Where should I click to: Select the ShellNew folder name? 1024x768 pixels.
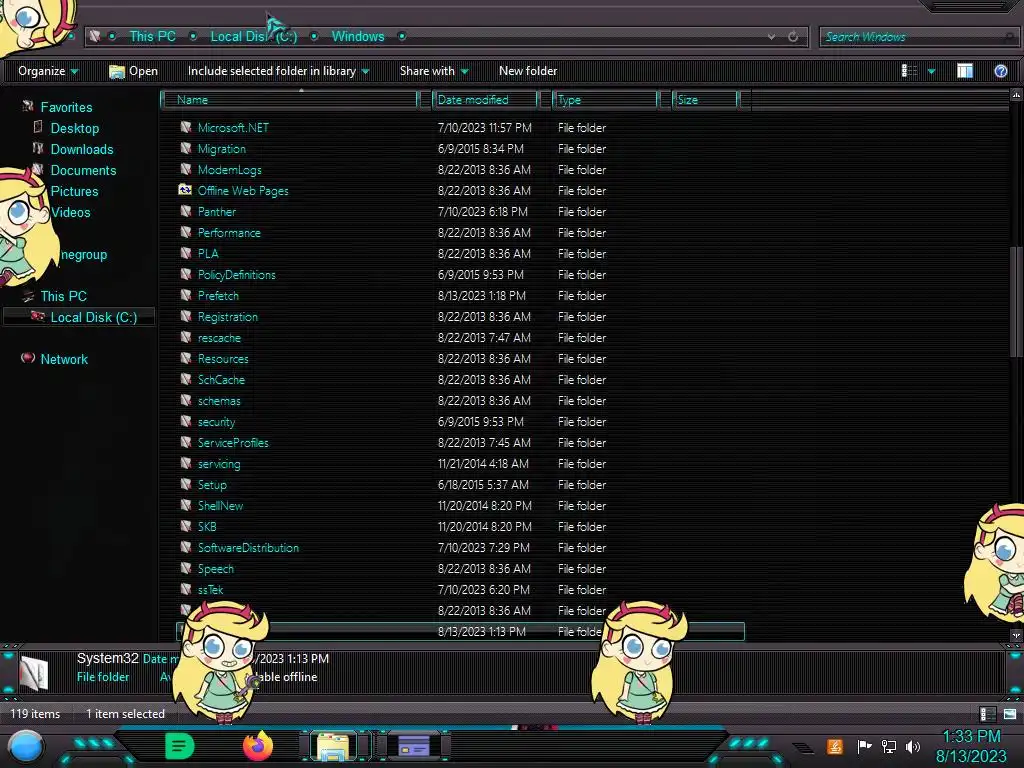click(x=220, y=505)
